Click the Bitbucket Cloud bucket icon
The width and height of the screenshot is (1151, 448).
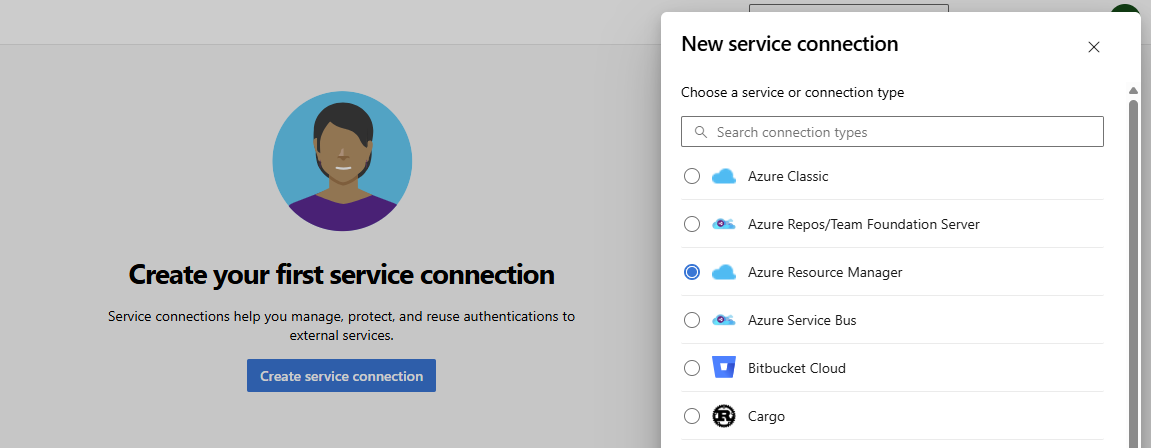pyautogui.click(x=724, y=368)
